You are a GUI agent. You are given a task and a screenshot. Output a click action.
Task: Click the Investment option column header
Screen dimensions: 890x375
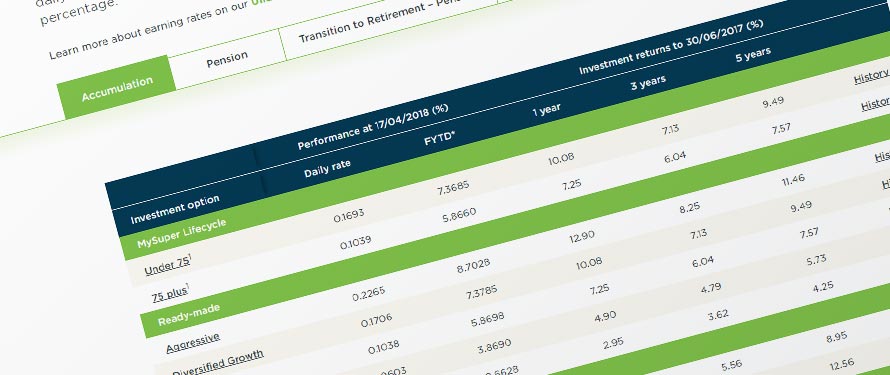[x=175, y=210]
